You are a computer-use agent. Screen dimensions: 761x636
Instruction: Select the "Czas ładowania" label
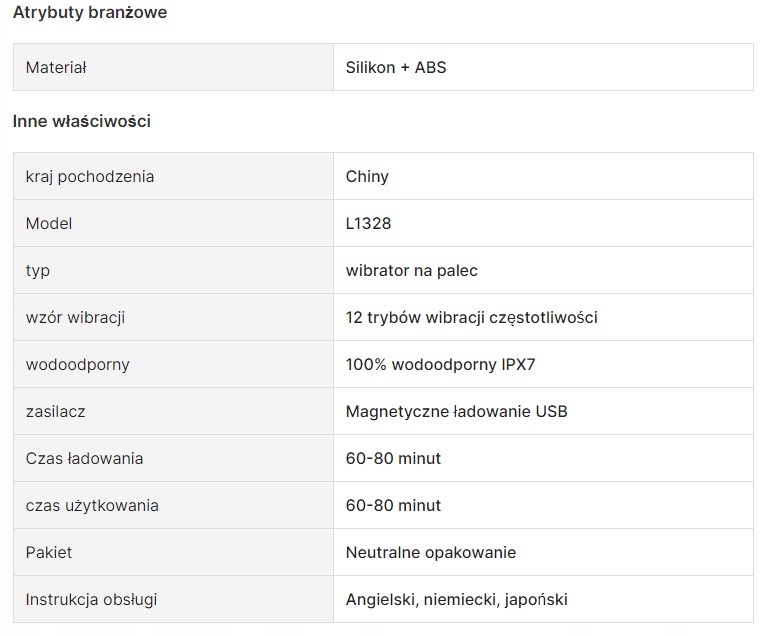(84, 459)
